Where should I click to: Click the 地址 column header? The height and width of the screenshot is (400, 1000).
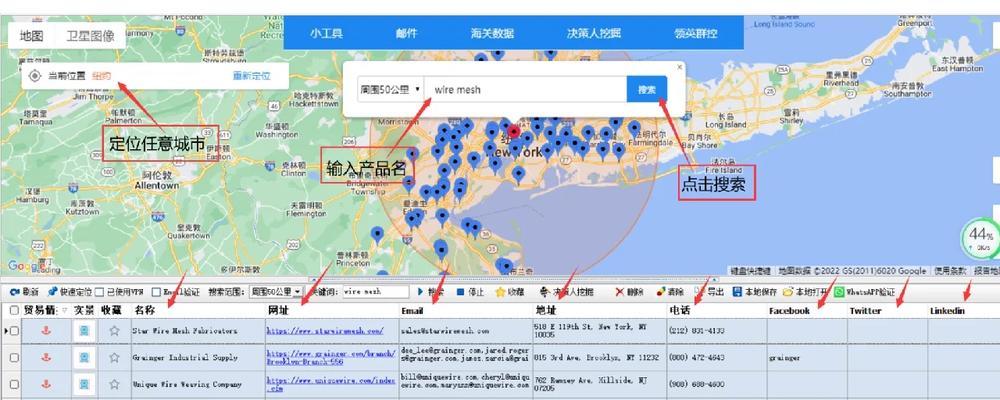coord(600,311)
